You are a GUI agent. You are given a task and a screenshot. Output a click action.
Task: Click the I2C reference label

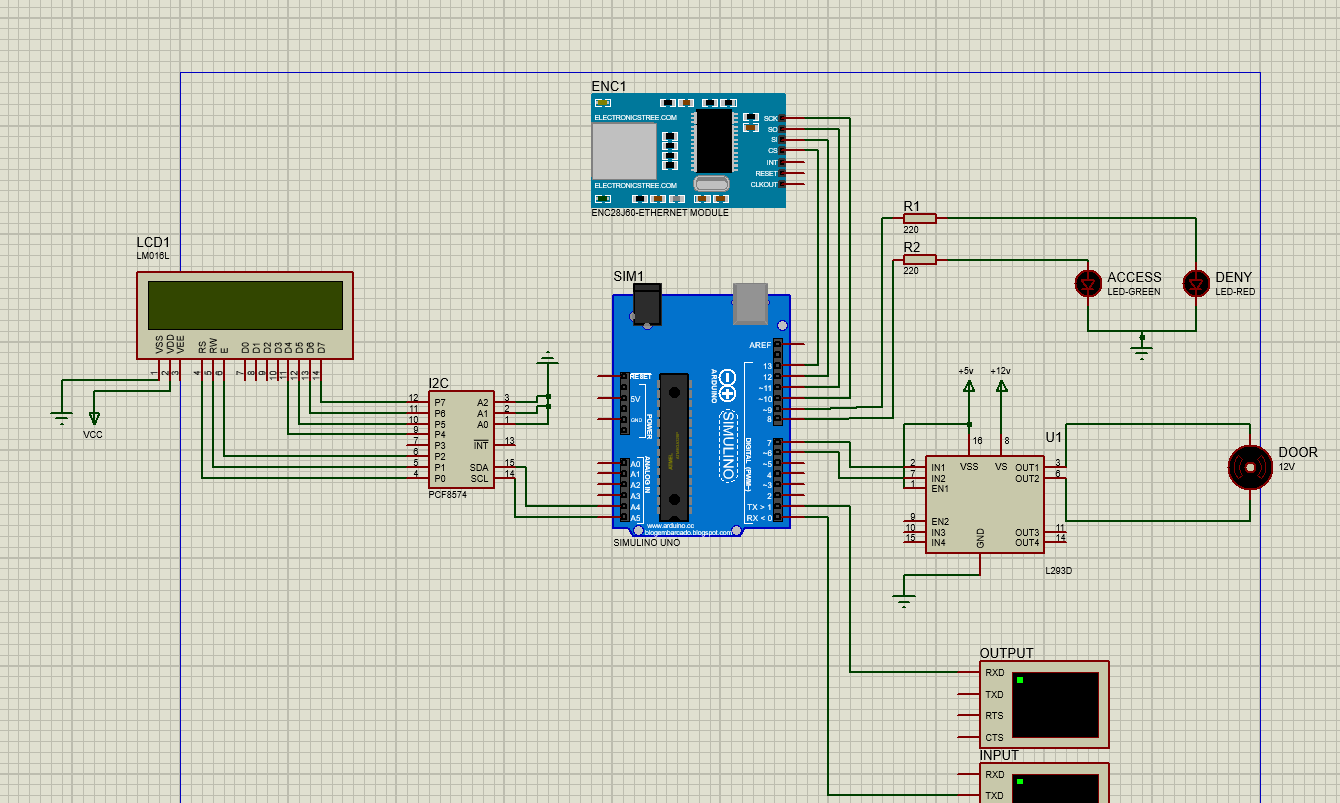pyautogui.click(x=439, y=383)
